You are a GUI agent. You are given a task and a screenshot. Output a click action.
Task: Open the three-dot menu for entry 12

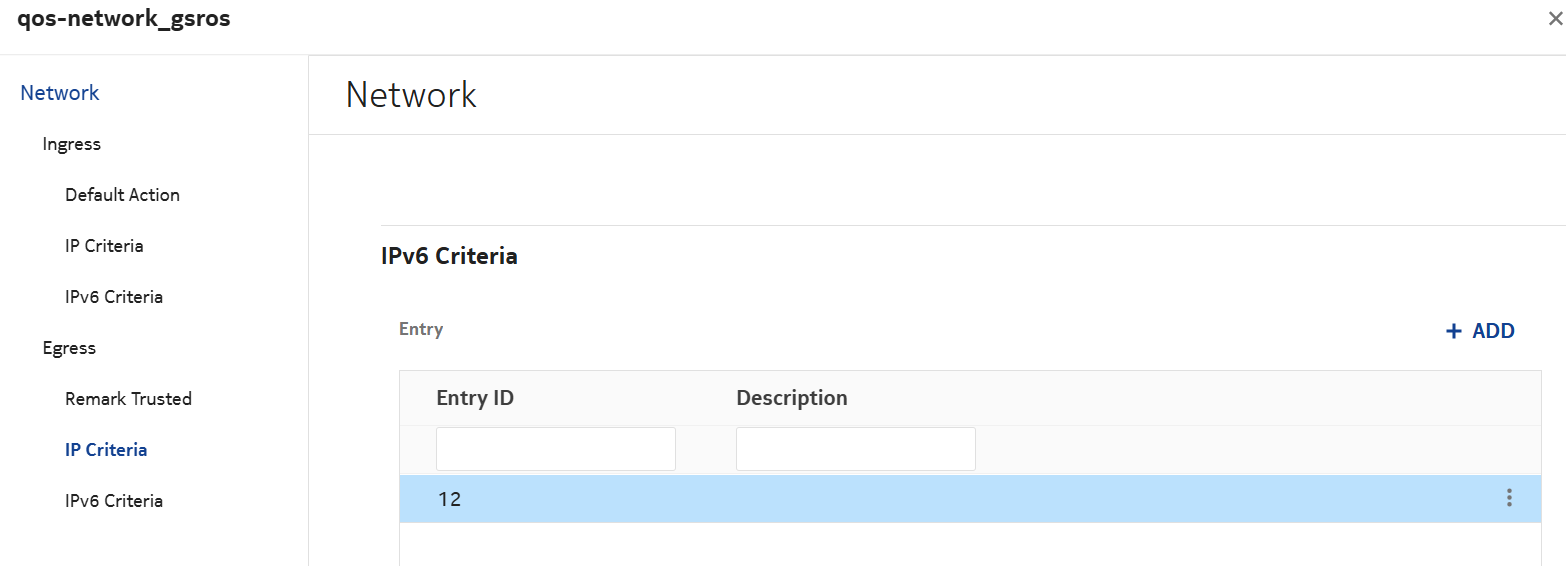click(1509, 498)
